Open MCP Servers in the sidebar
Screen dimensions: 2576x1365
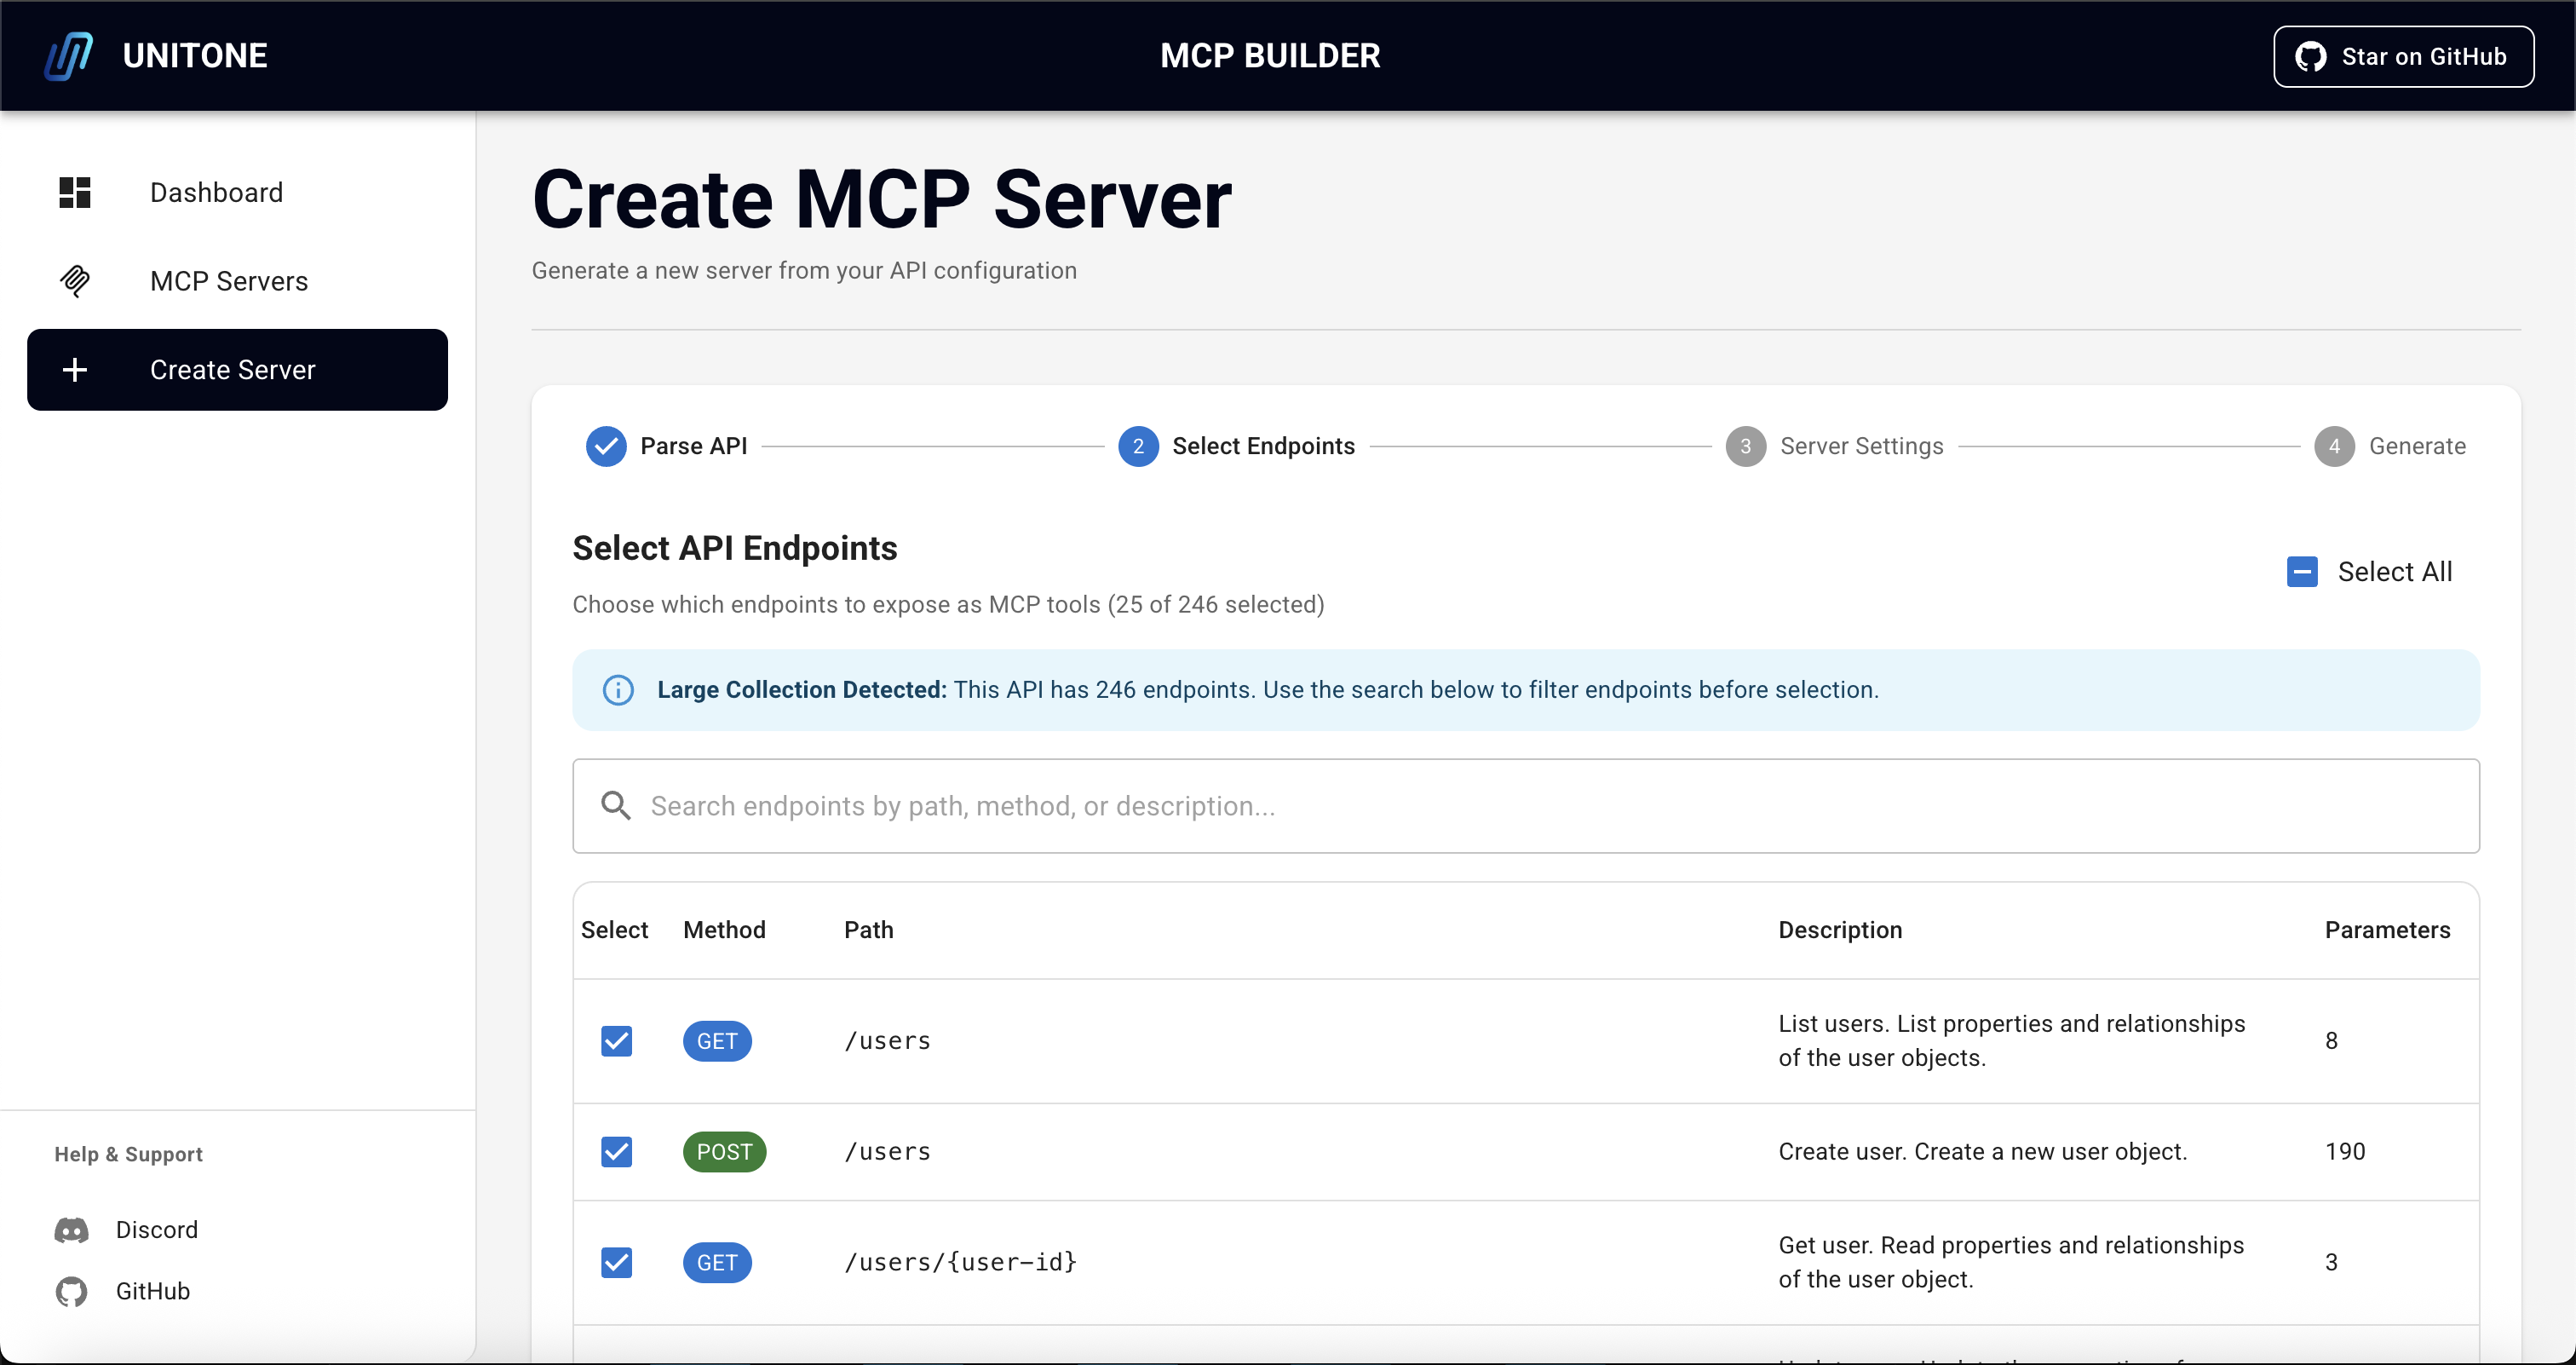click(x=237, y=281)
